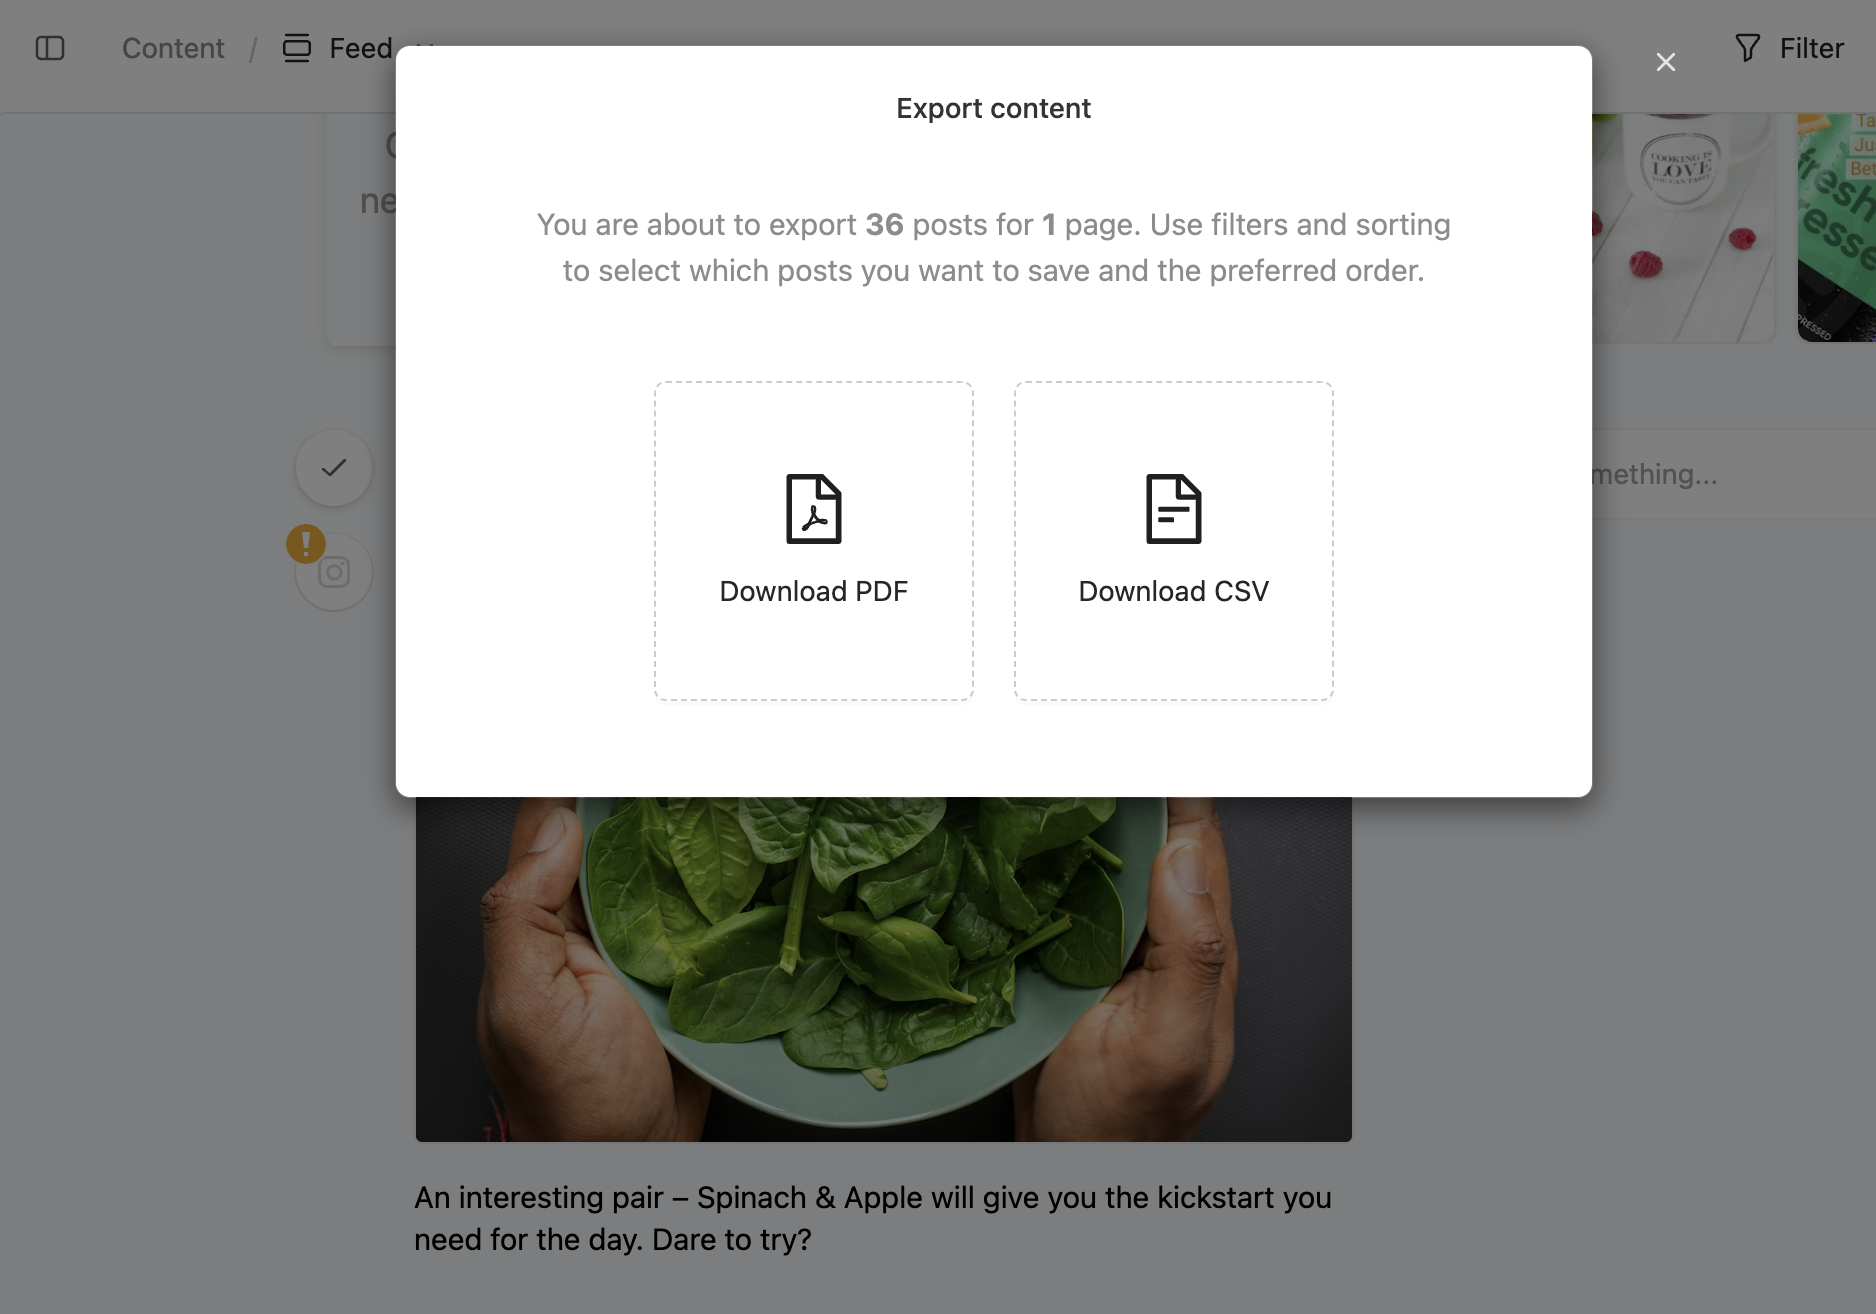Click the Filter funnel icon
Screen dimensions: 1876x1314
pyautogui.click(x=1747, y=48)
